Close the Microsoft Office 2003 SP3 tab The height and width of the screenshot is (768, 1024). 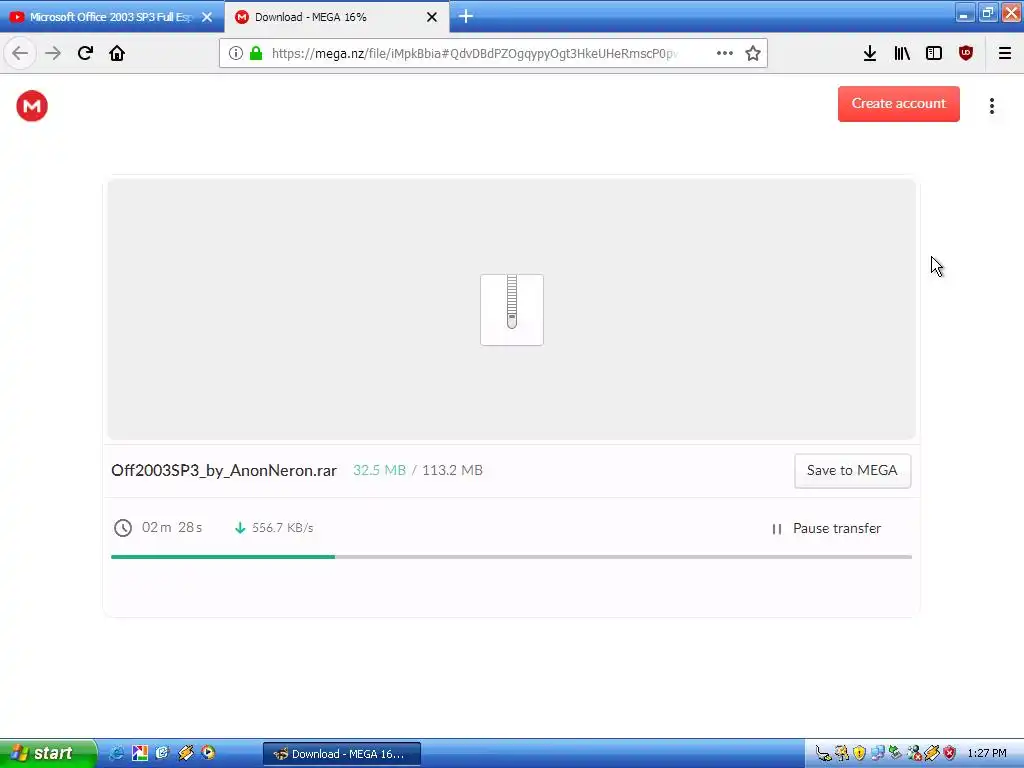click(x=207, y=17)
